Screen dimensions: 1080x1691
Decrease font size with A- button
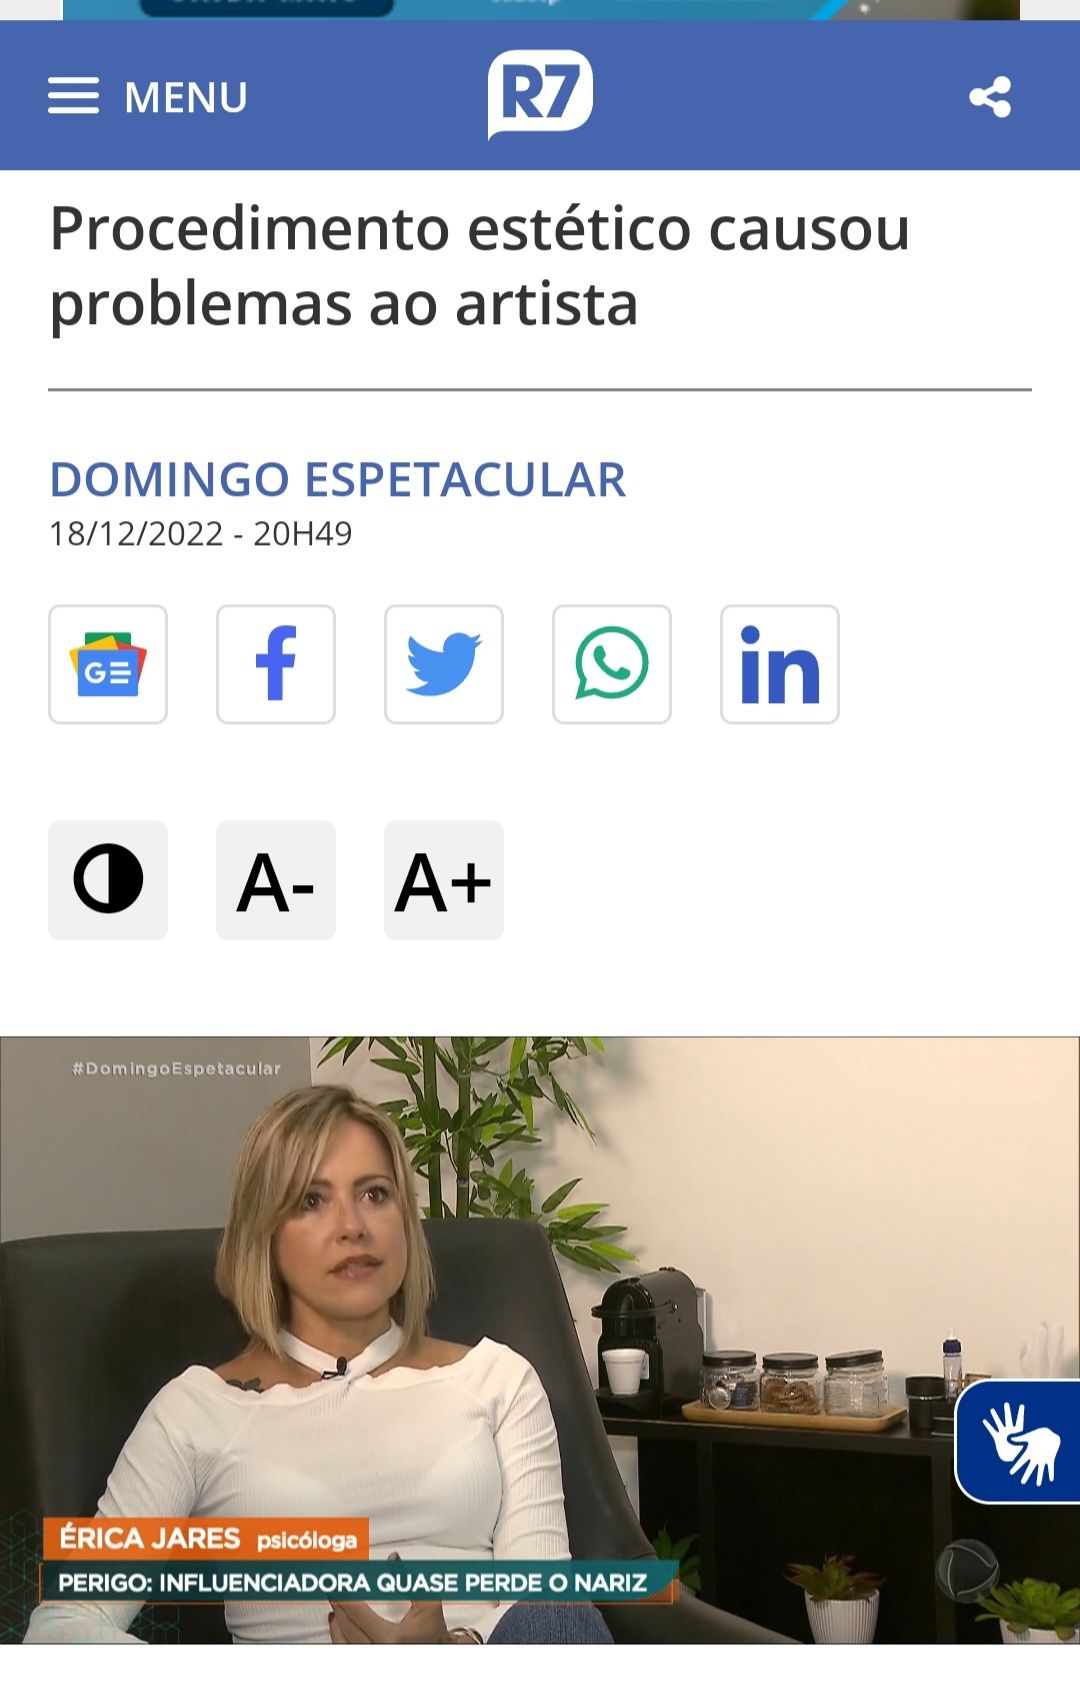pyautogui.click(x=276, y=880)
